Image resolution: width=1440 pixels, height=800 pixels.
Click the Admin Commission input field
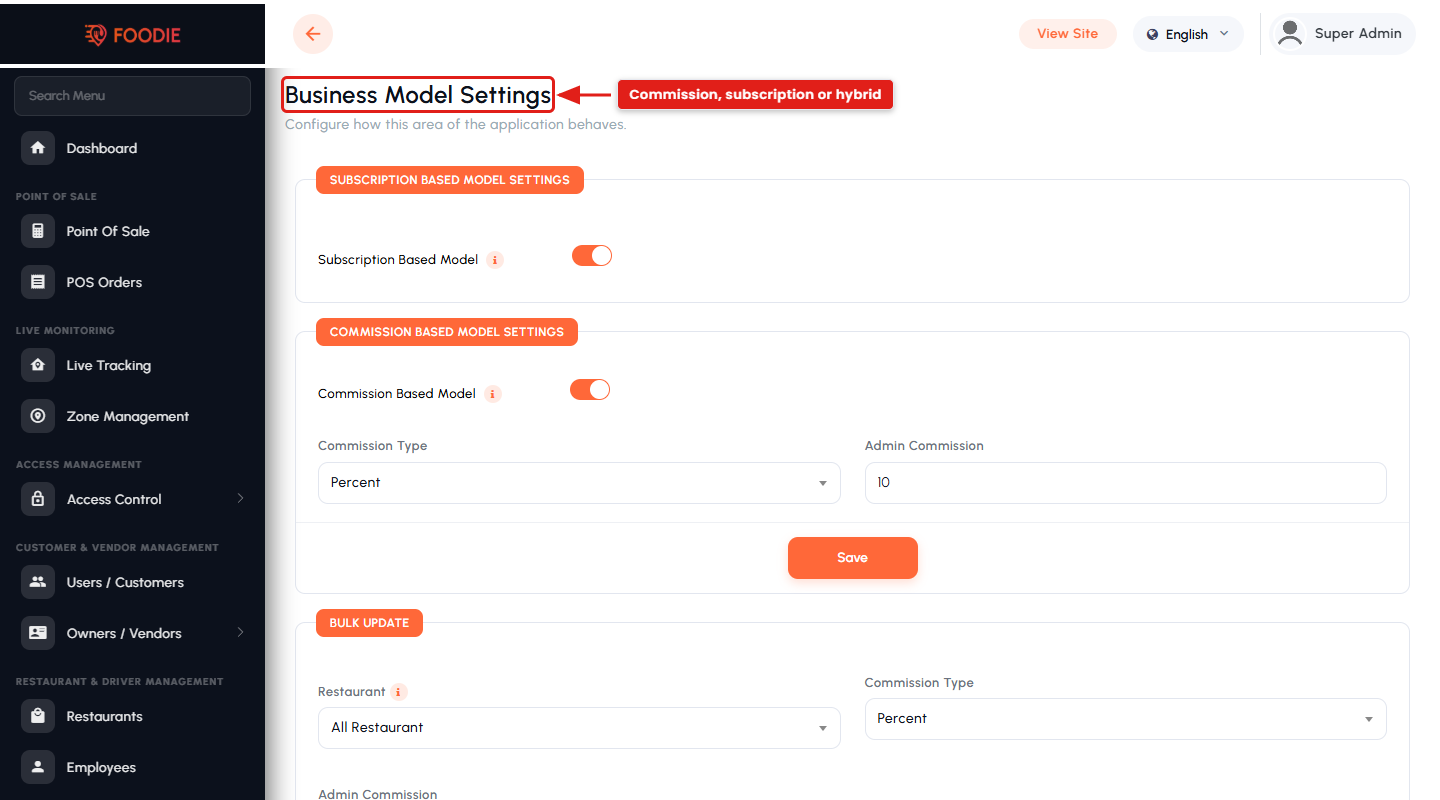click(1126, 483)
